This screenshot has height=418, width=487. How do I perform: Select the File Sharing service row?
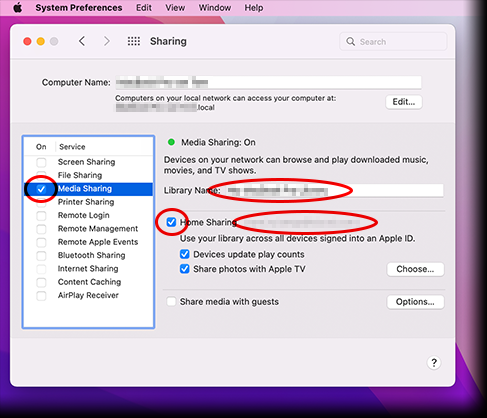[88, 175]
